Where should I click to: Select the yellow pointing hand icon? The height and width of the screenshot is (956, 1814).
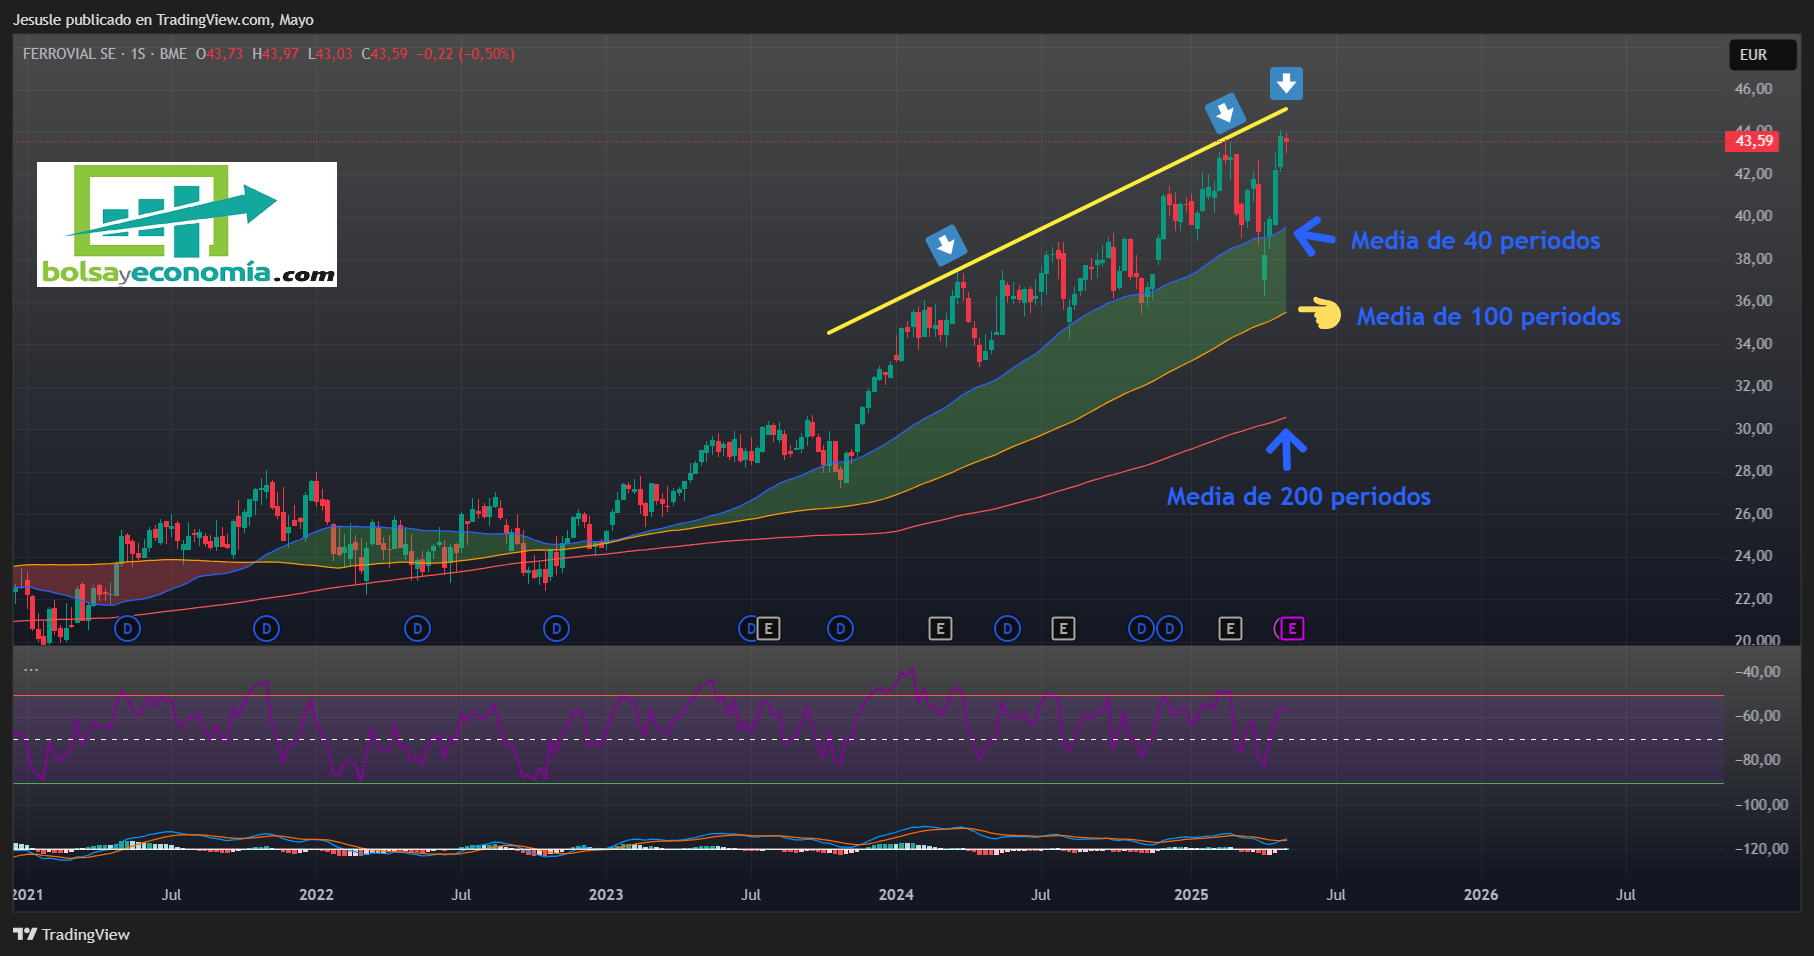1320,314
